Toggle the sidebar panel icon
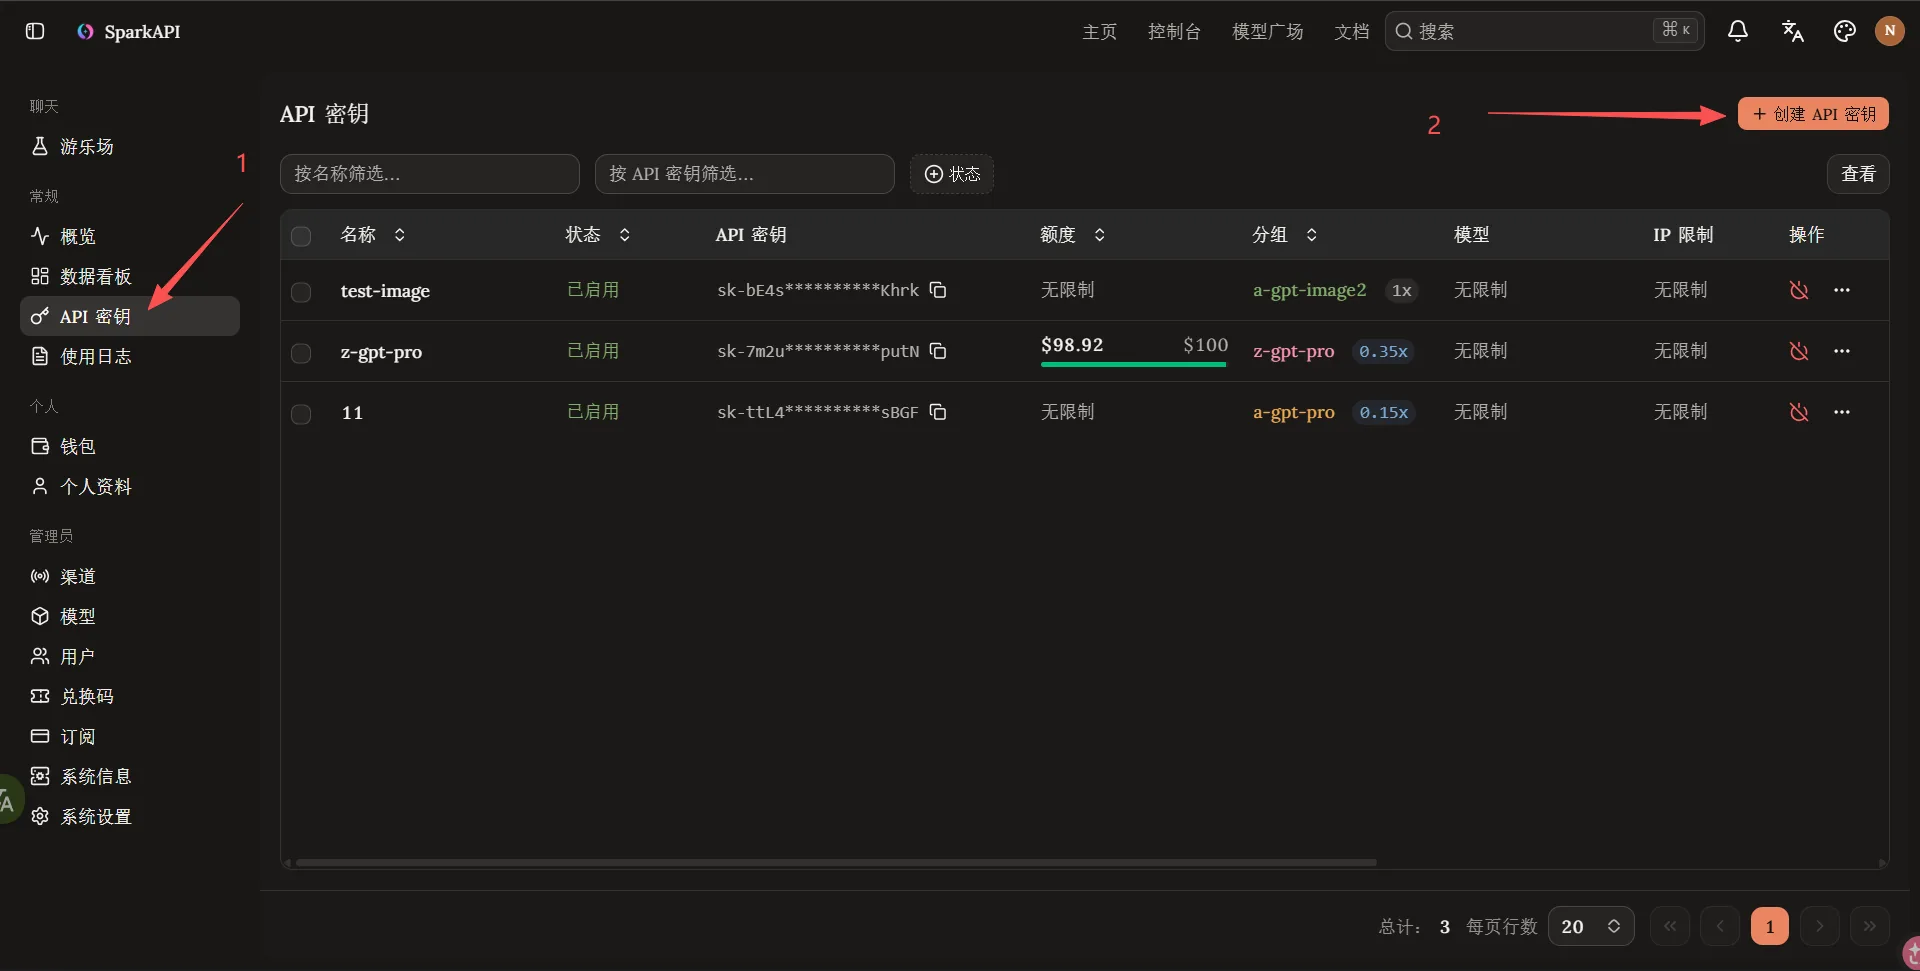This screenshot has height=971, width=1920. click(35, 31)
